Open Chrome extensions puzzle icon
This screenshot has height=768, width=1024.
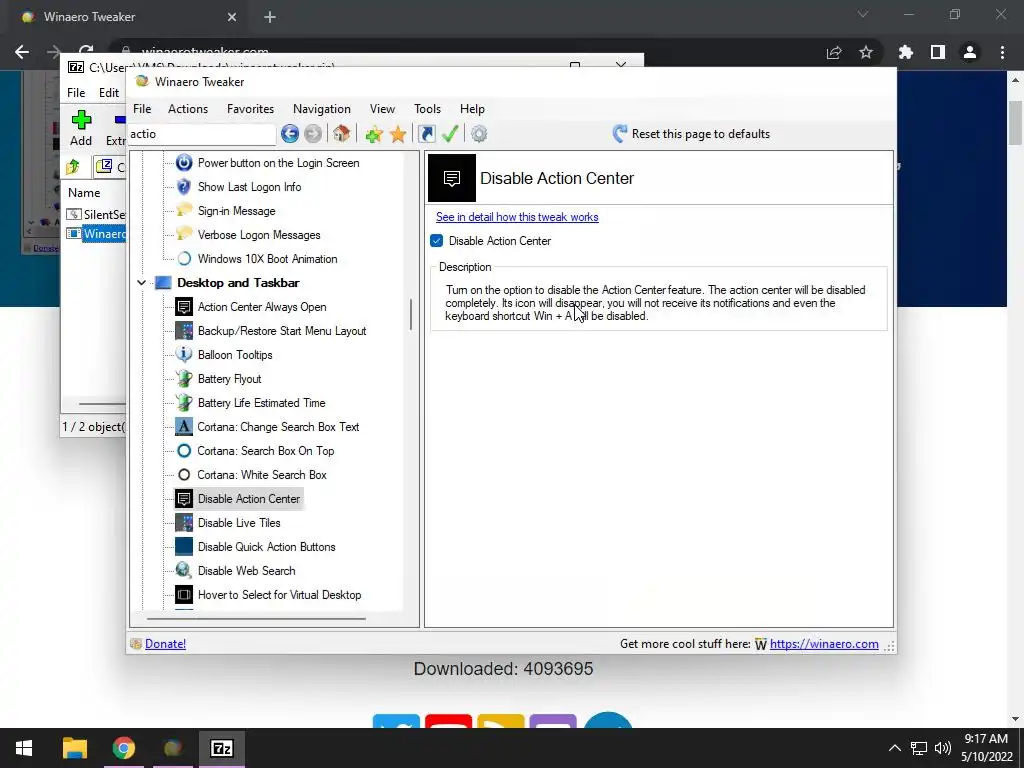pyautogui.click(x=906, y=52)
